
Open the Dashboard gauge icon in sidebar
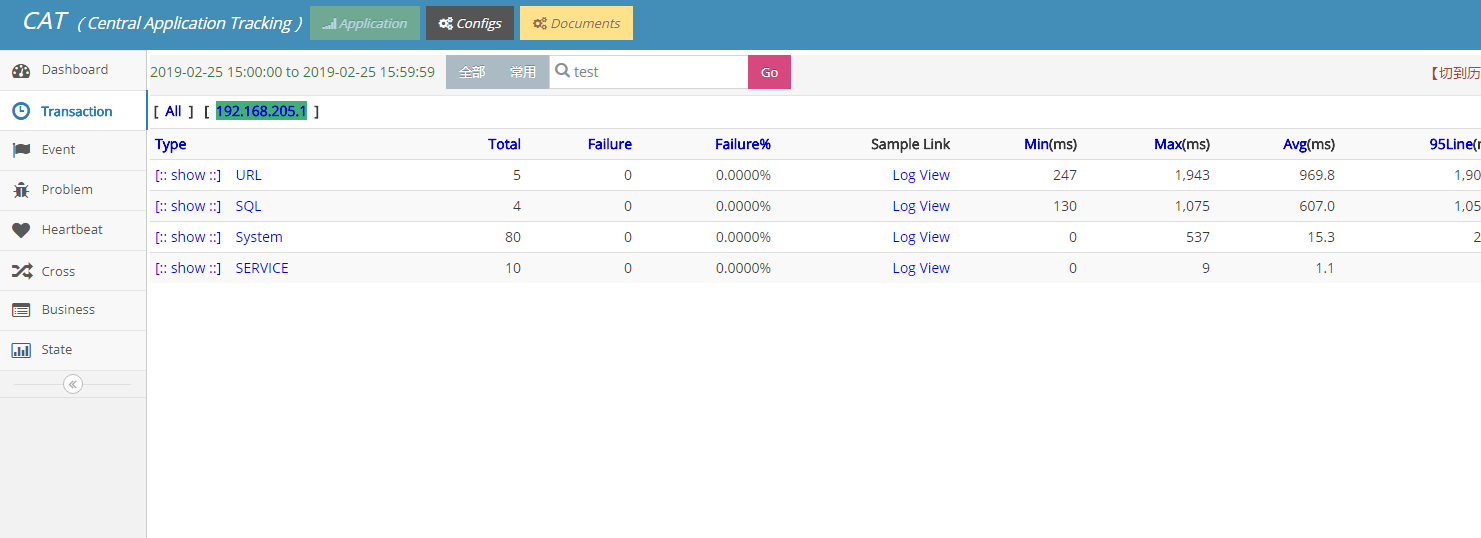[x=21, y=71]
